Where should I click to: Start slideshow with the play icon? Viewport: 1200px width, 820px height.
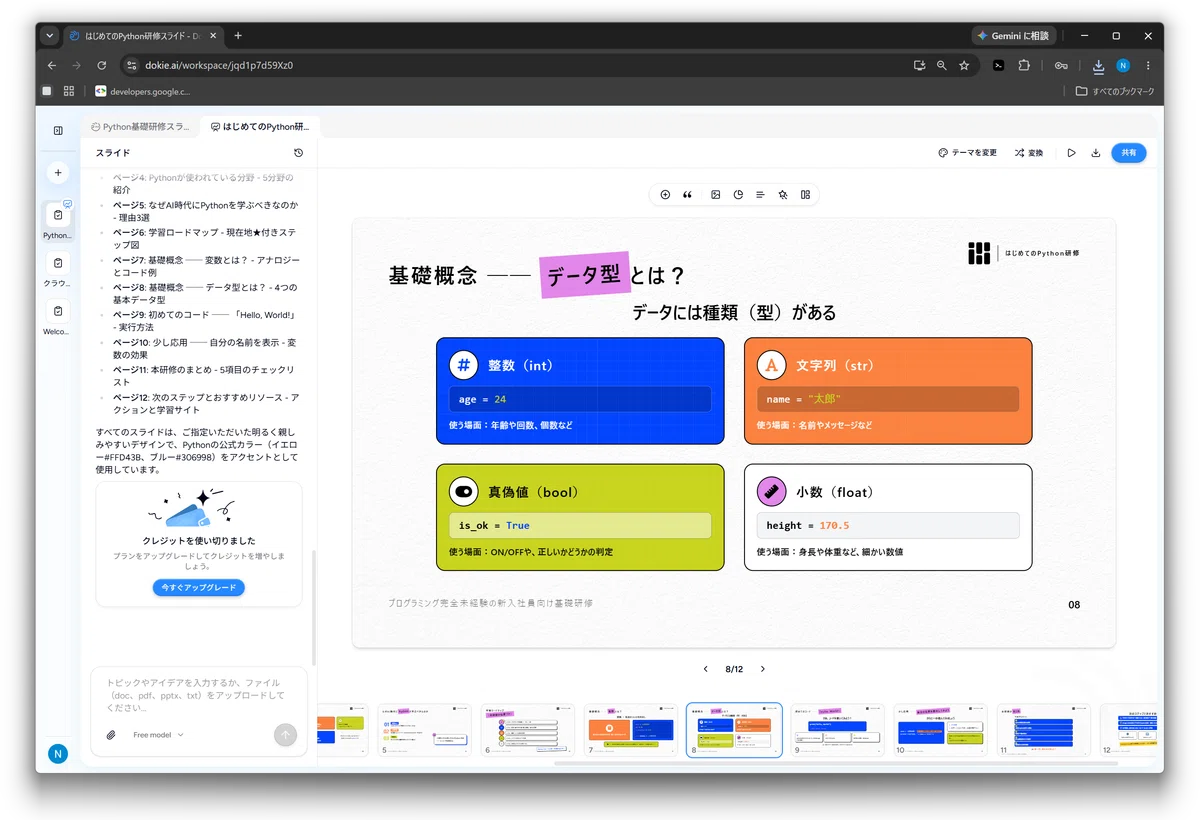[x=1071, y=153]
